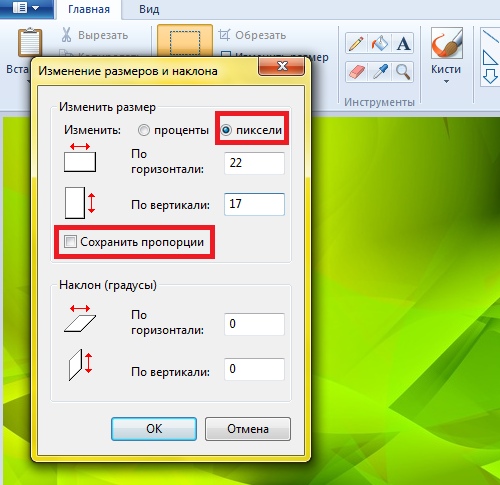Click Вырезать (Cut) in ribbon
Viewport: 500px width, 485px height.
(x=95, y=35)
